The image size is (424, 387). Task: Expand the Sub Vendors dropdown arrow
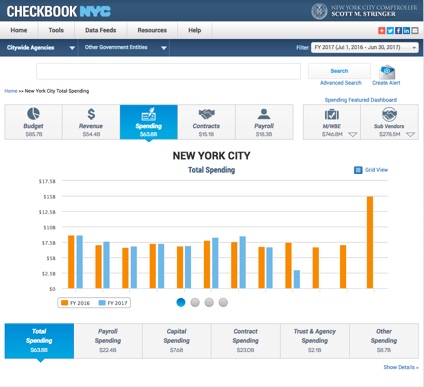410,134
